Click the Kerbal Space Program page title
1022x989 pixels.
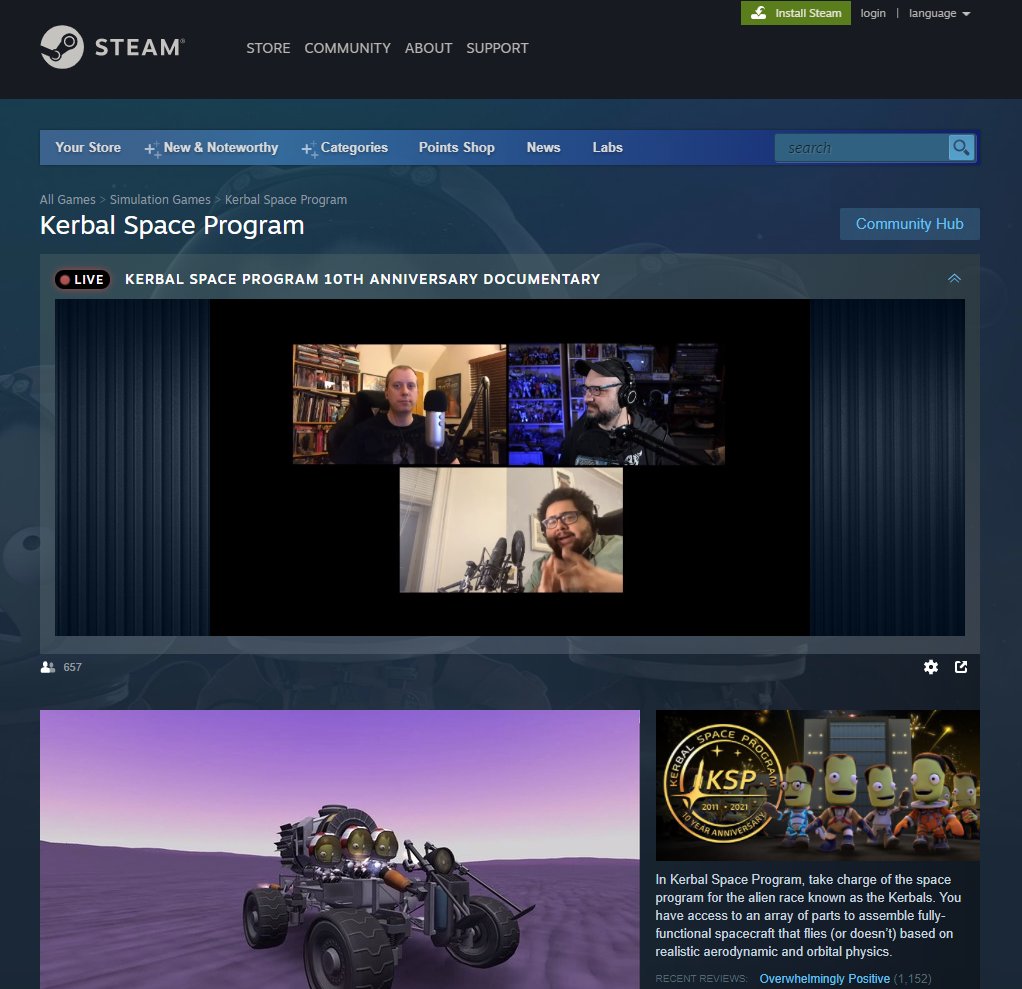172,226
